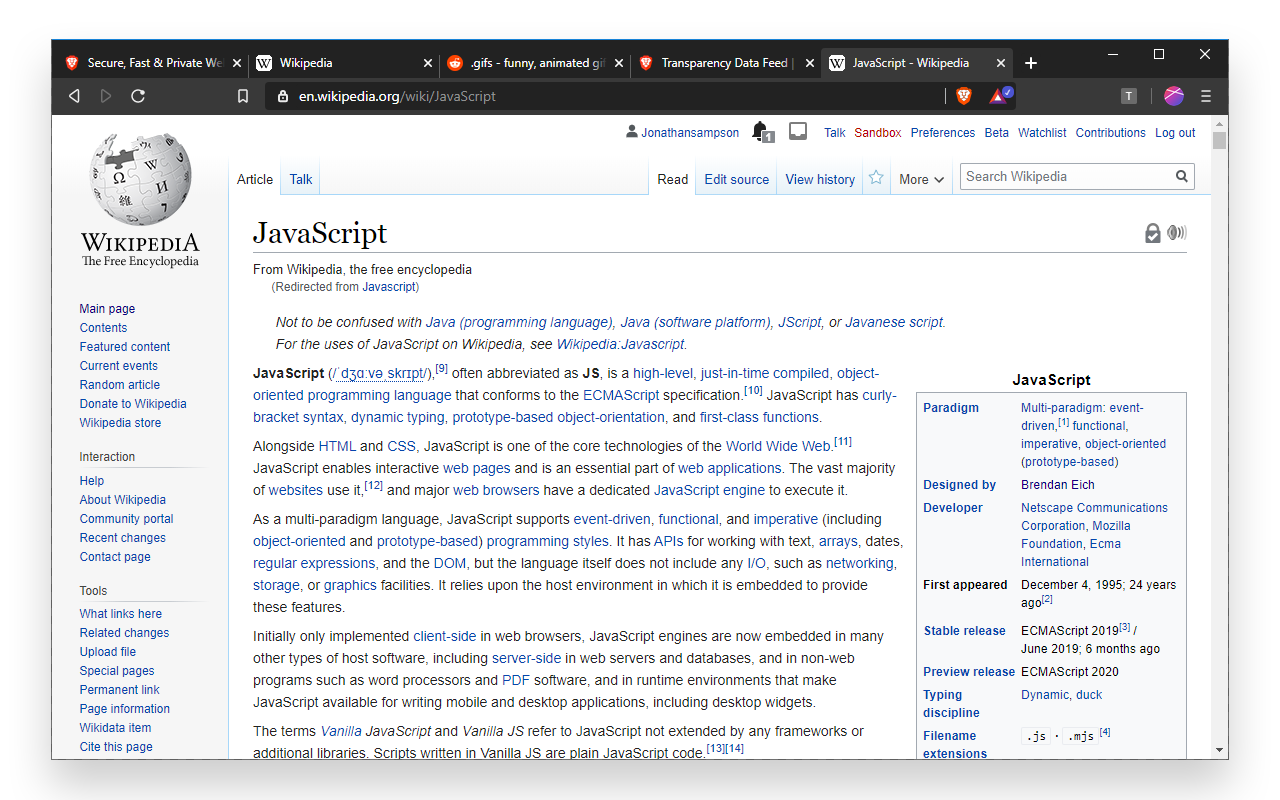Open the Brave hamburger main menu
Screen dimensions: 1280x800
coord(1206,96)
